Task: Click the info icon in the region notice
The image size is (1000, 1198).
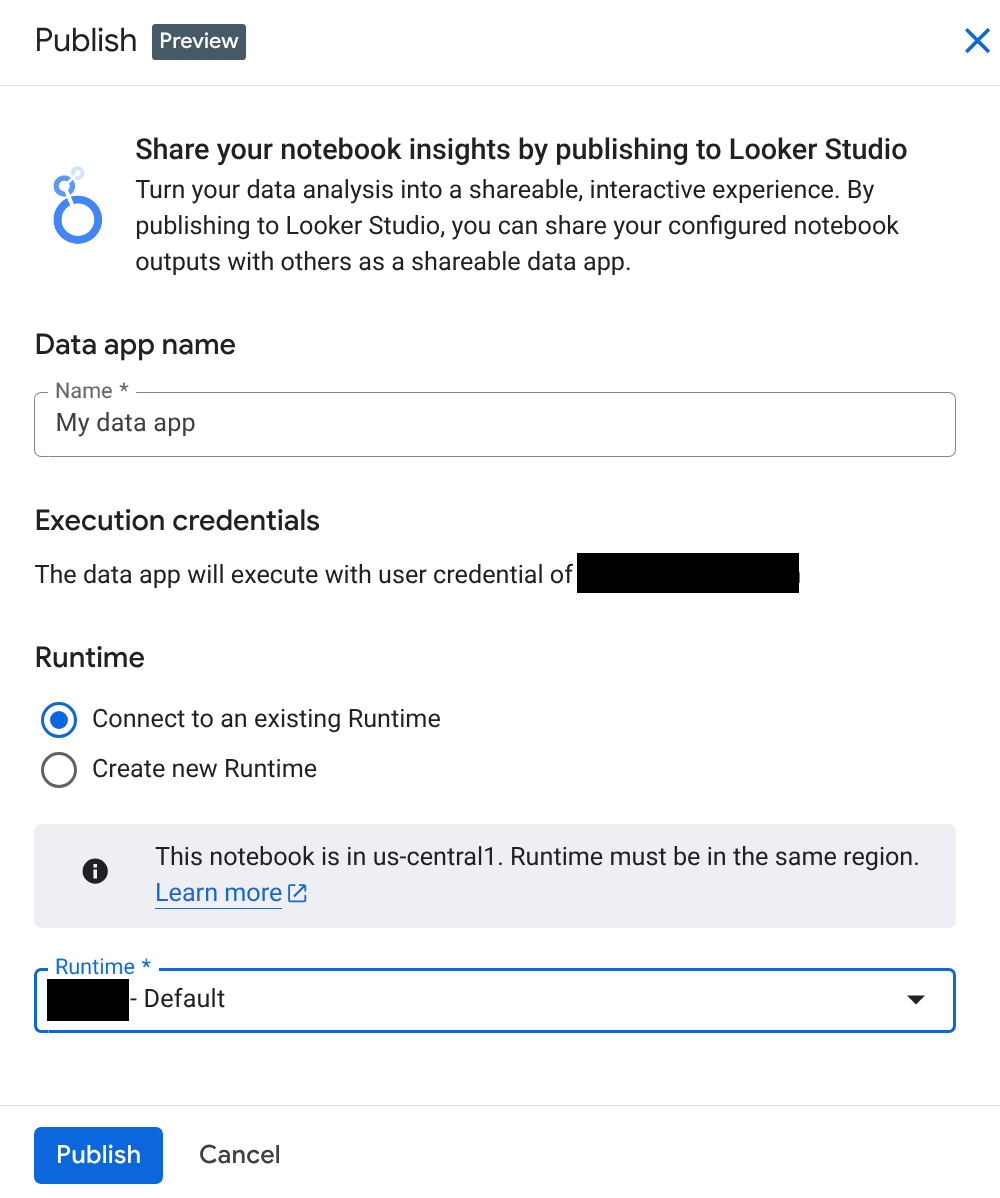Action: 95,871
